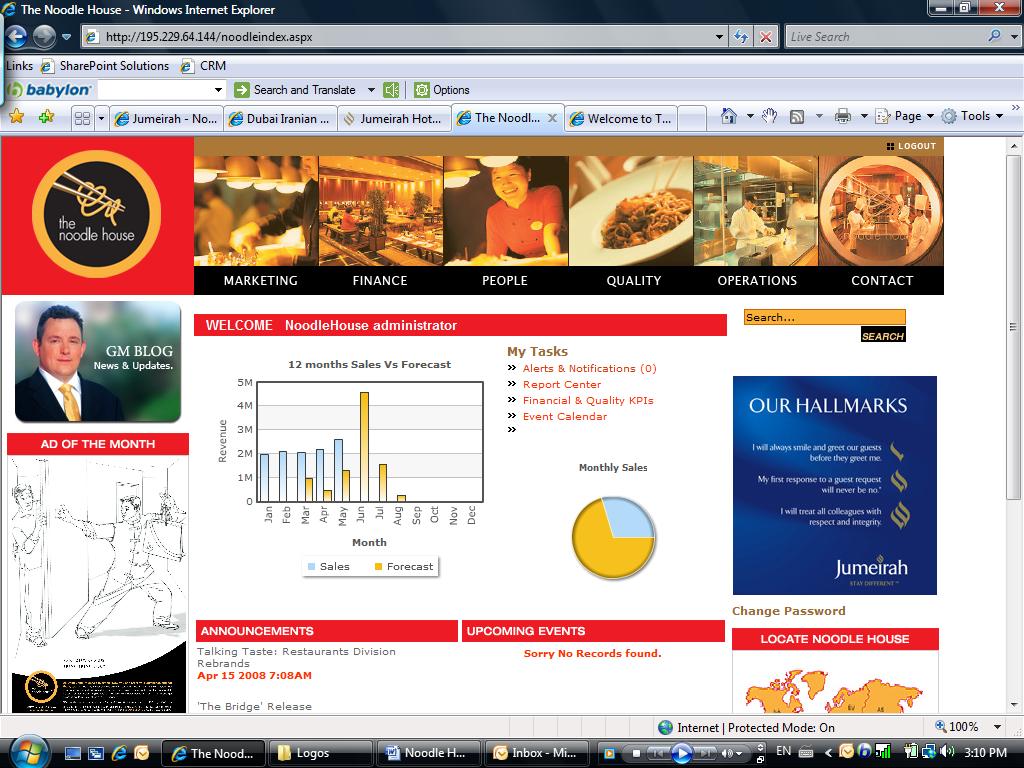Screen dimensions: 1024x768
Task: Open the CRM favorites link
Action: (204, 66)
